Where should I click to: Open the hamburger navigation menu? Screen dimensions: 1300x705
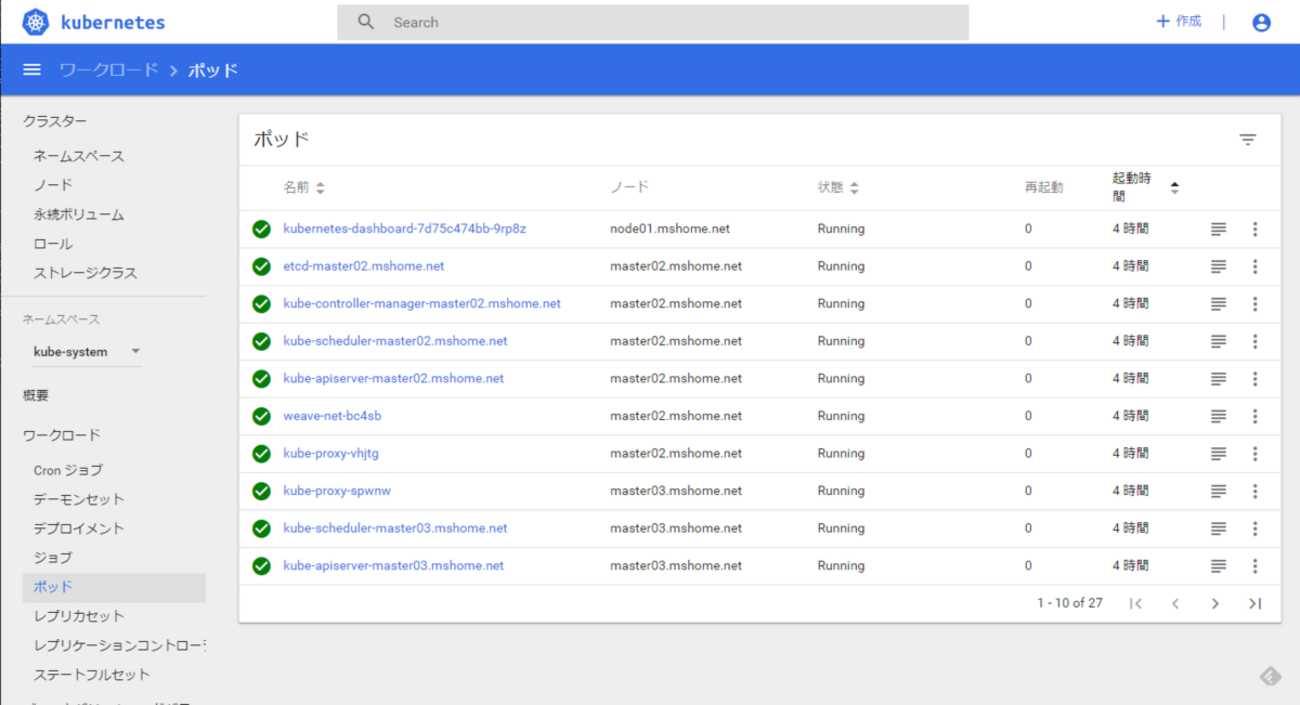tap(32, 70)
